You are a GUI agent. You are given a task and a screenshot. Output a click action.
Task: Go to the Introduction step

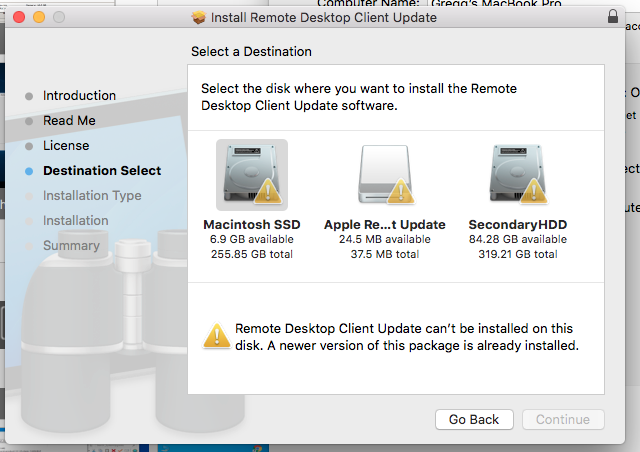79,96
